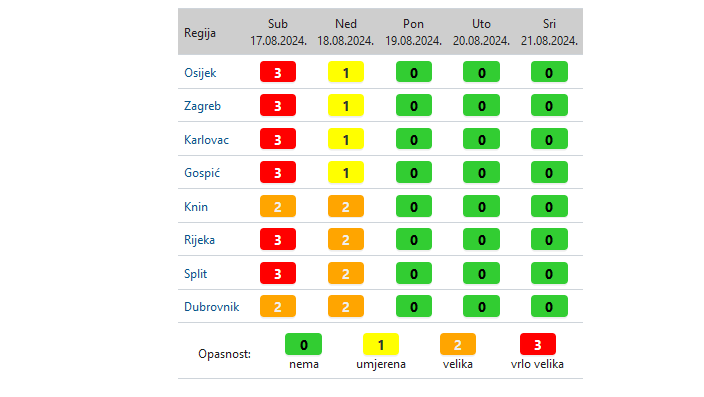Click Rijeka's orange Sunday badge
Screen dimensions: 704x397
pos(346,239)
